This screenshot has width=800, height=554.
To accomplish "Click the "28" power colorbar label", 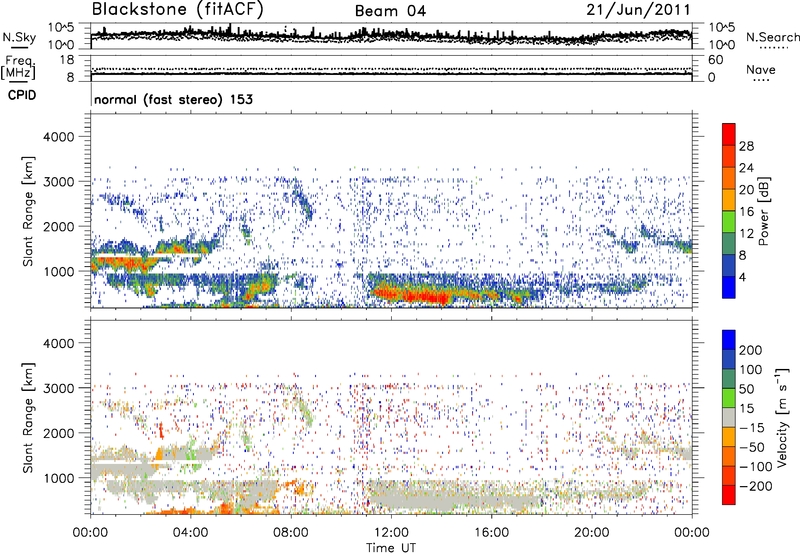I will pos(746,146).
